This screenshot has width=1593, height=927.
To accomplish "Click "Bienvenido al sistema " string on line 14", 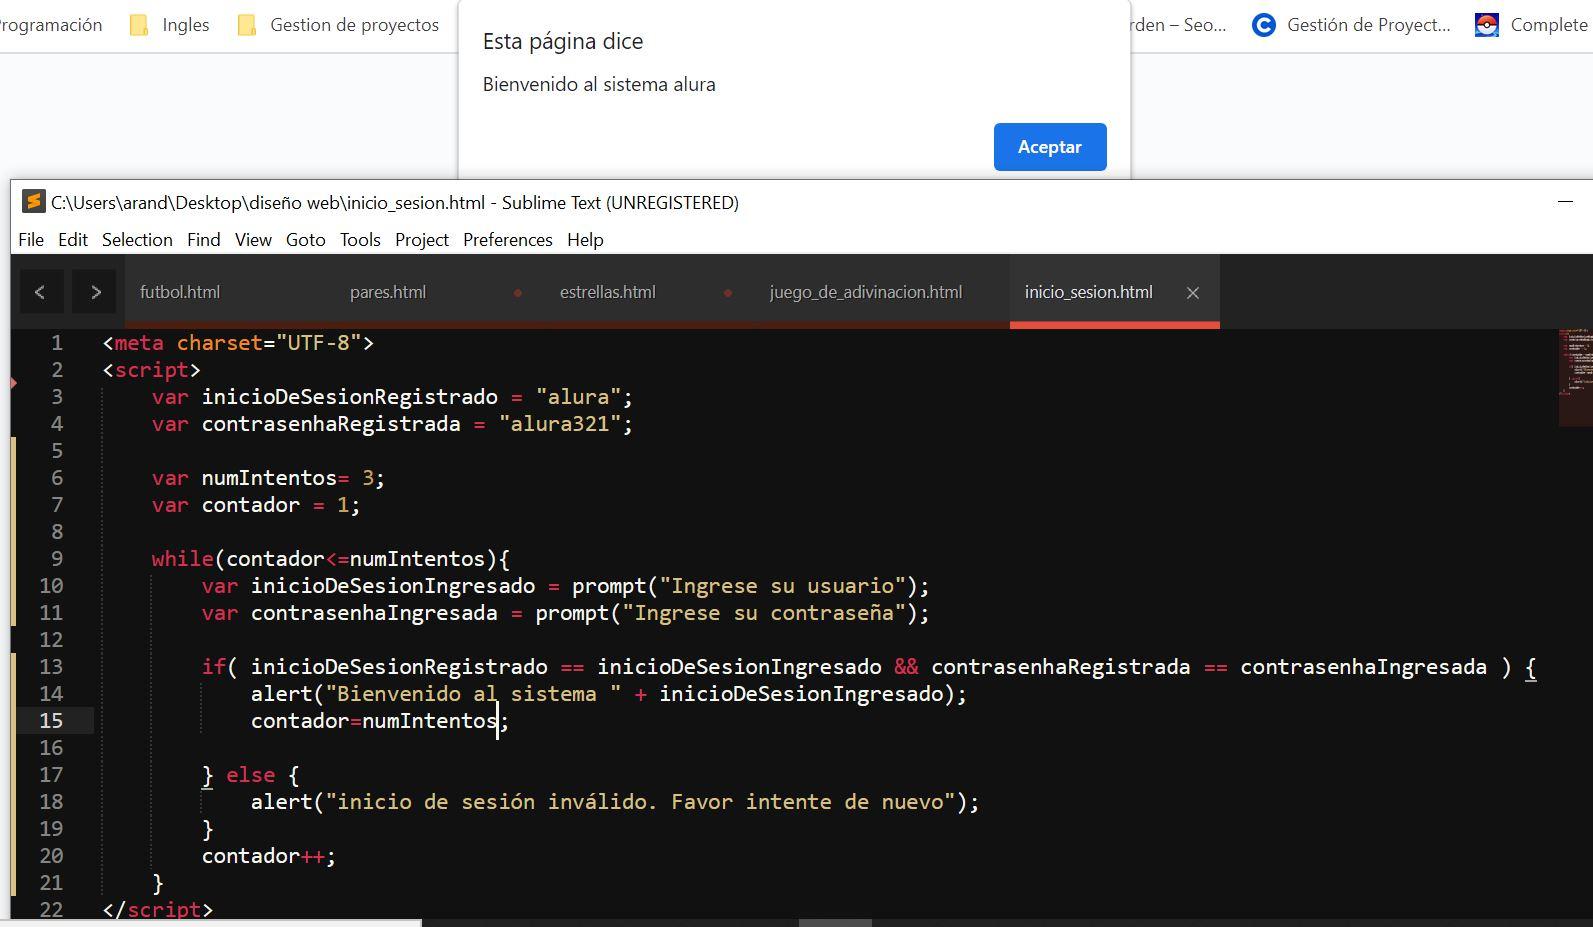I will coord(474,694).
